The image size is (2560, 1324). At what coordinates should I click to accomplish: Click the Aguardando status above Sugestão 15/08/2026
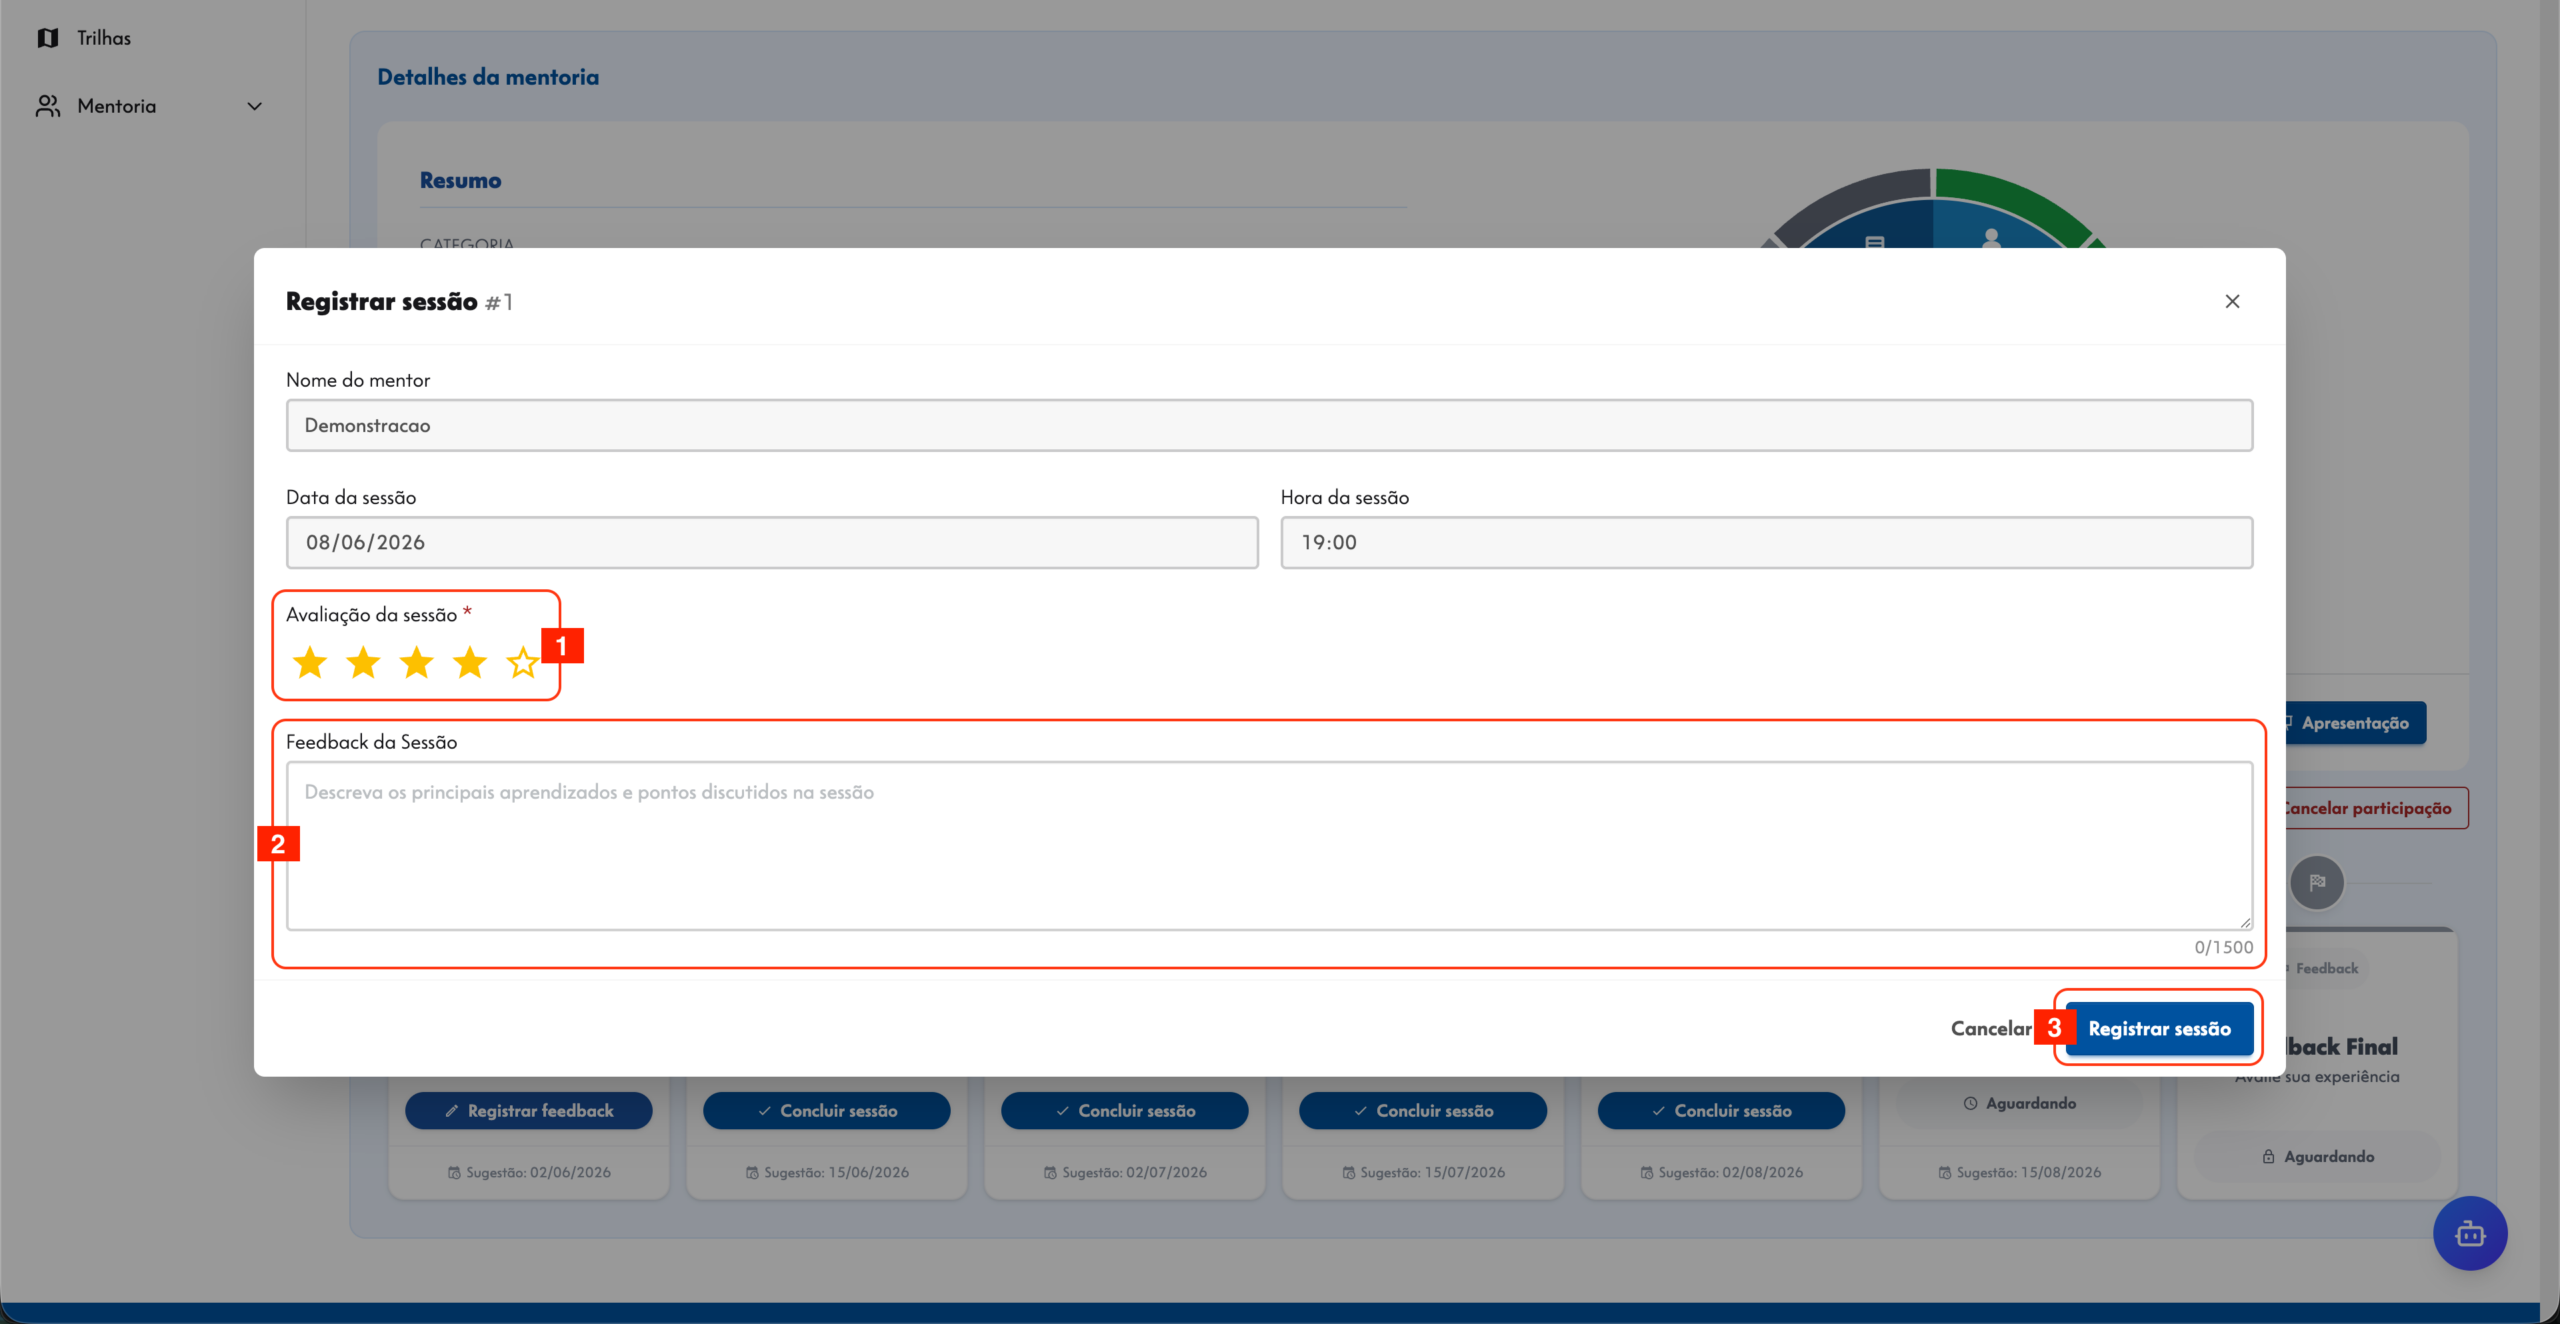[x=2019, y=1103]
